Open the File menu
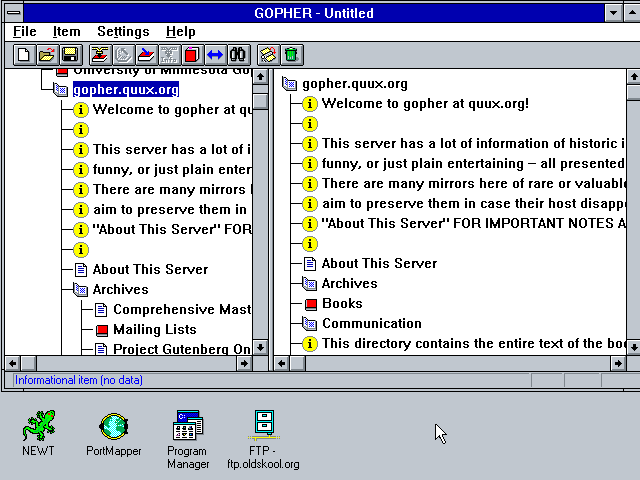640x480 pixels. [24, 31]
